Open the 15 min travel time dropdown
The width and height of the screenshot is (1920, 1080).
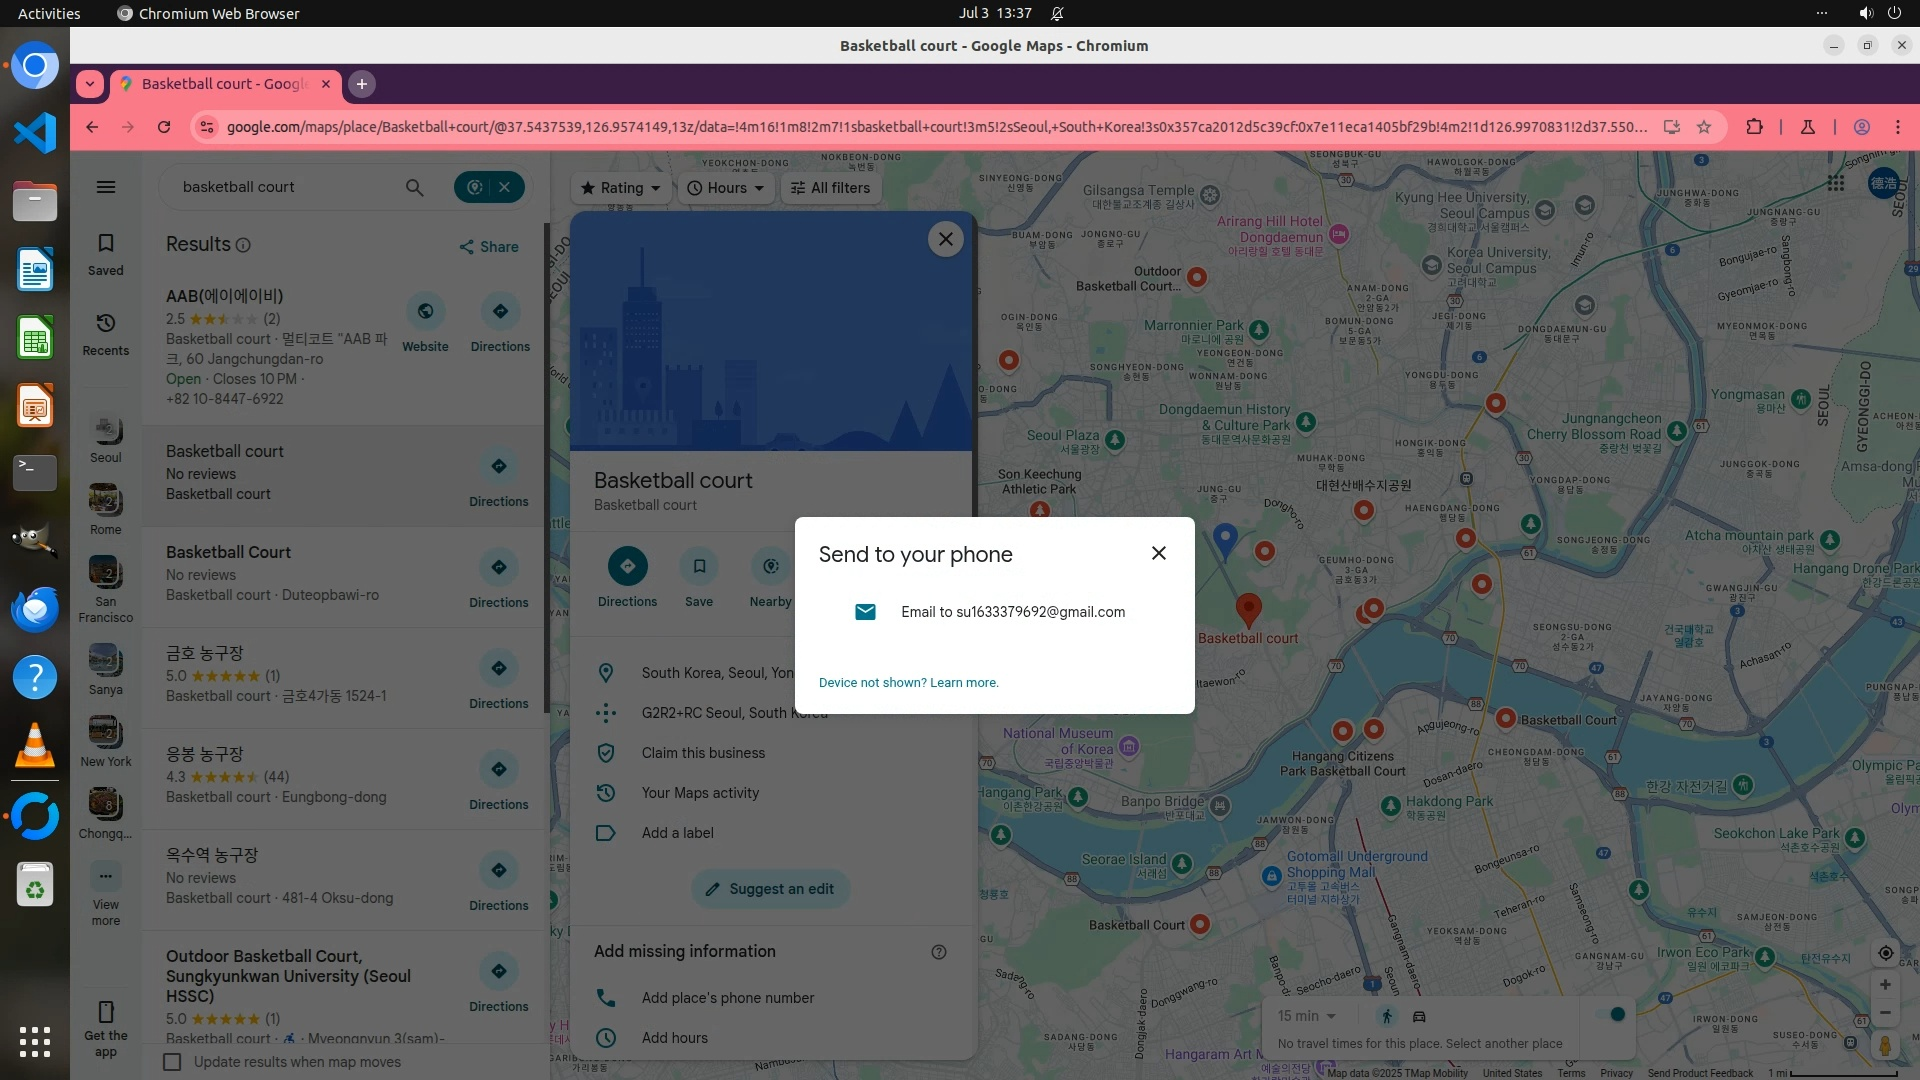tap(1306, 1016)
